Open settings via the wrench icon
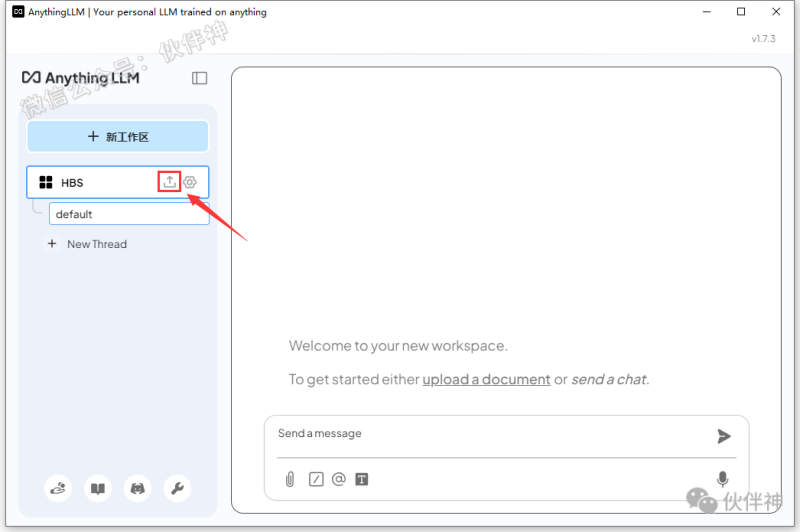The width and height of the screenshot is (800, 532). (177, 489)
